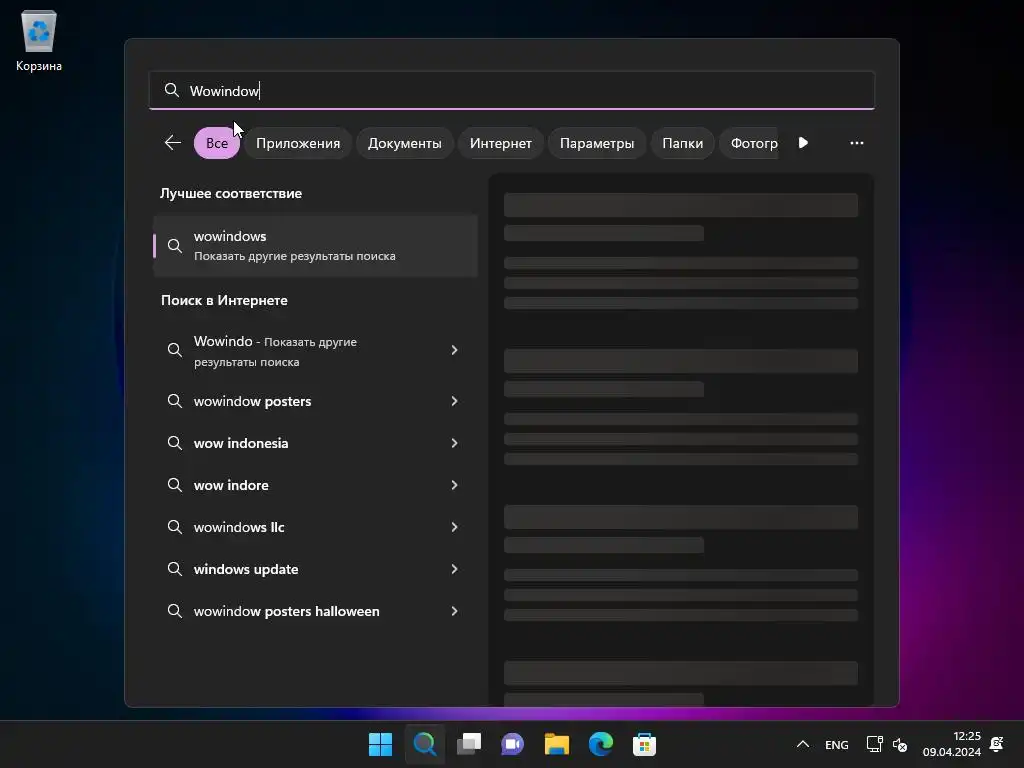Click inside the Wowindow search field
The image size is (1024, 768).
(512, 90)
